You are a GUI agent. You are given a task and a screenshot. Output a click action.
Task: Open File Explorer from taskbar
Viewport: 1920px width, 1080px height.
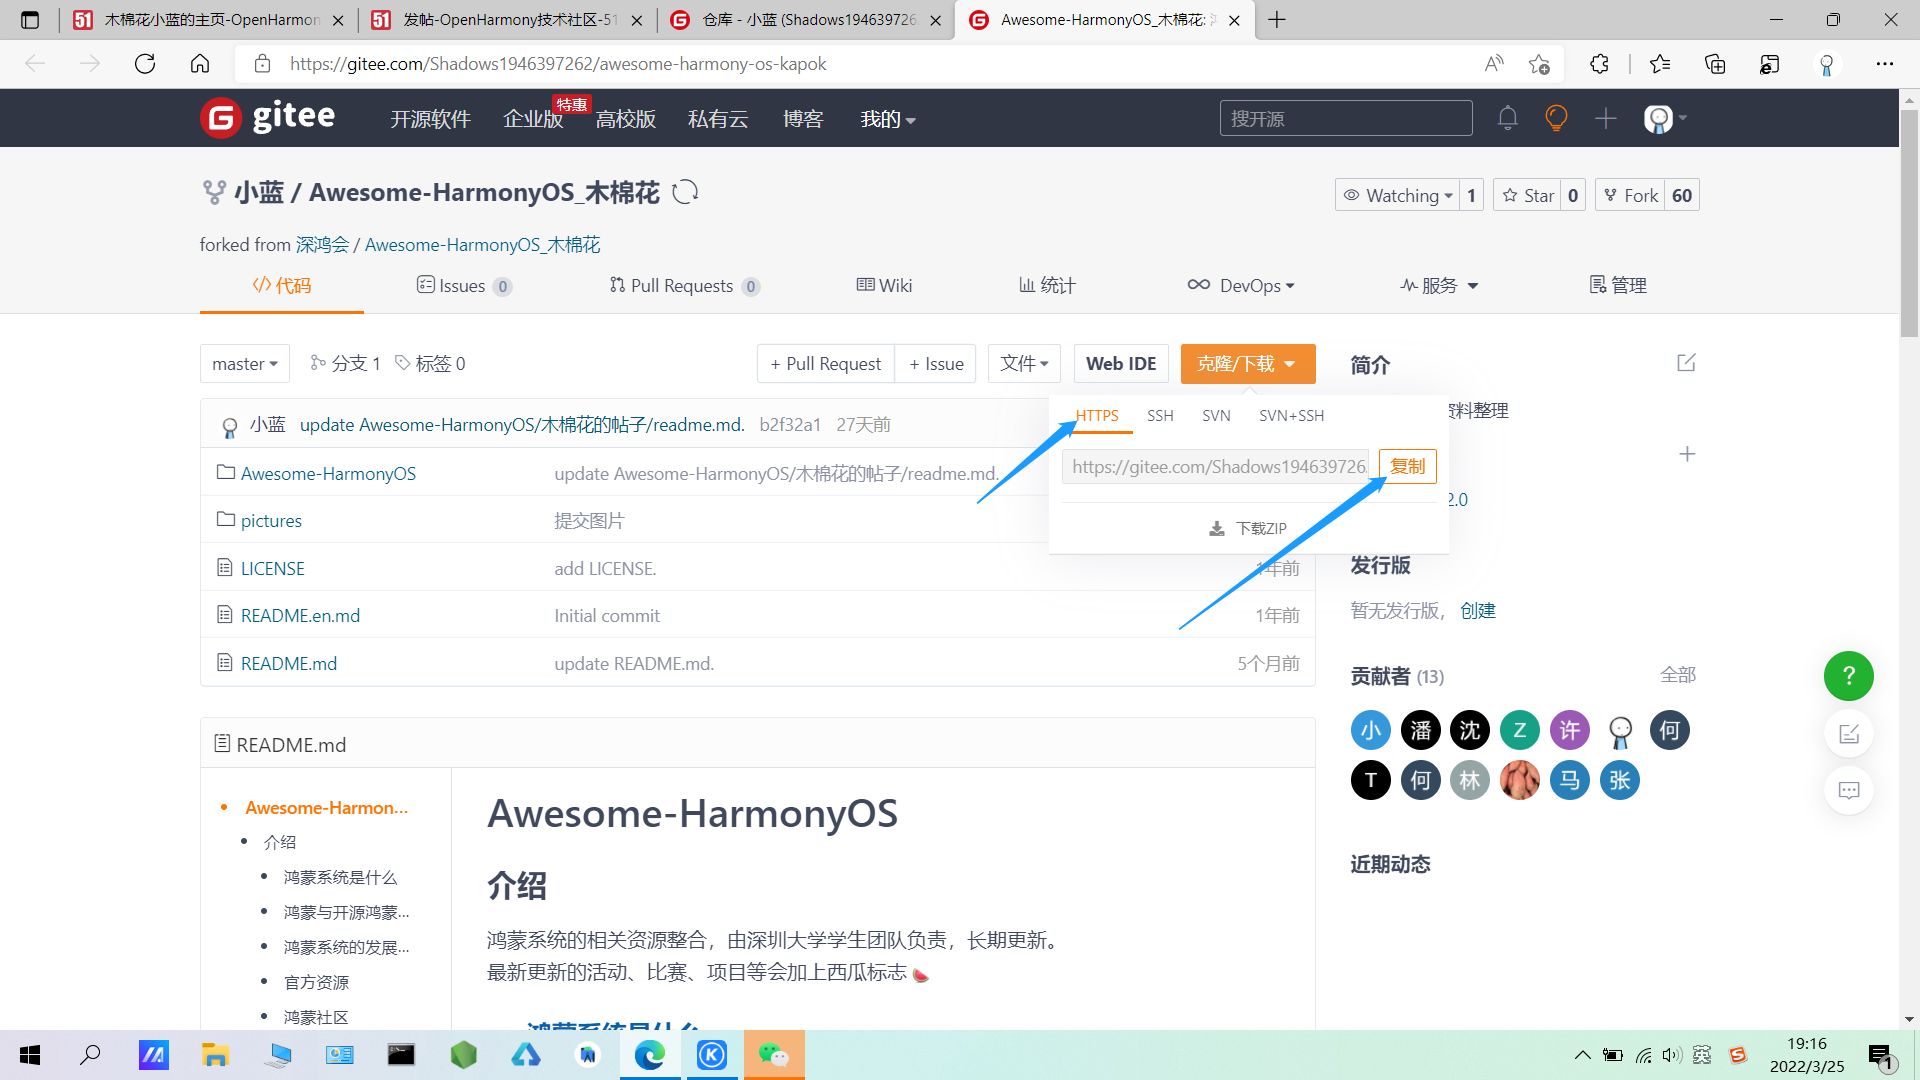coord(215,1055)
